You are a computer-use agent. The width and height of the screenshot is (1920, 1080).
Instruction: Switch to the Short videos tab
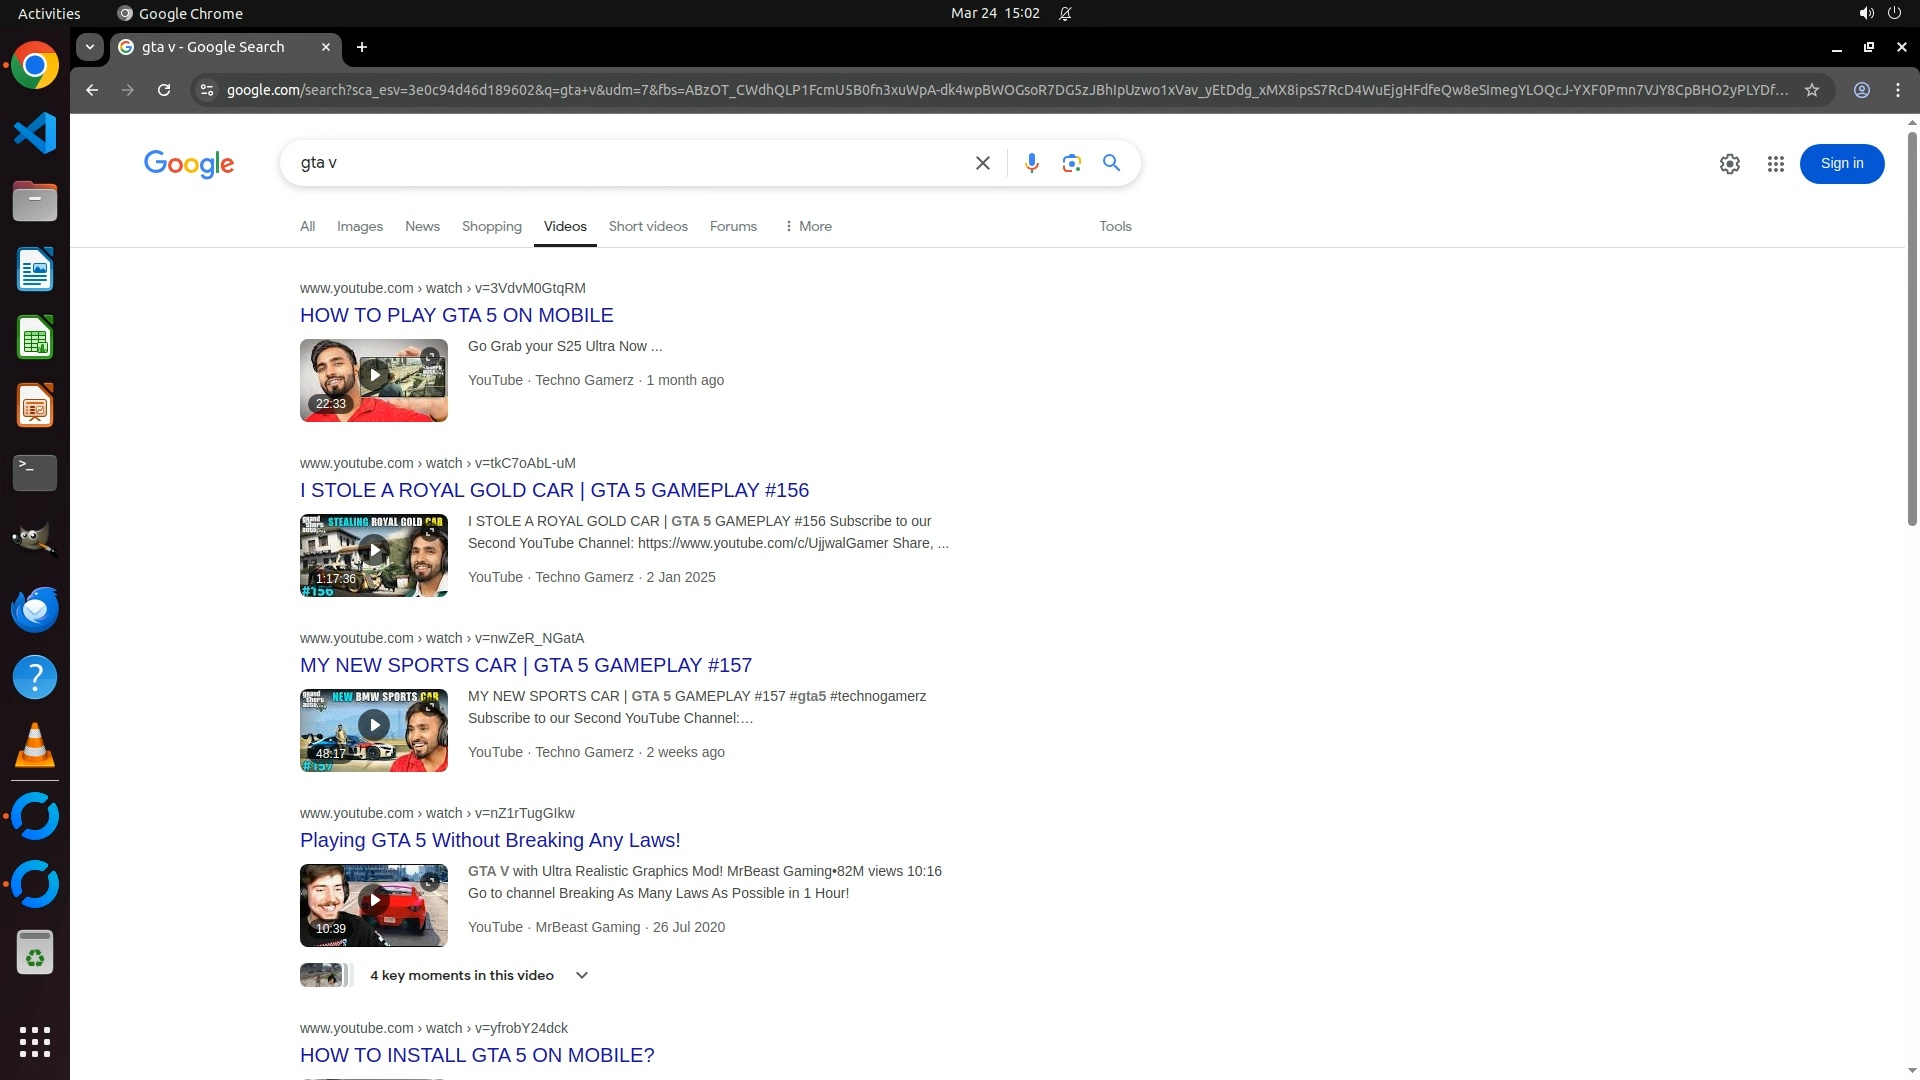click(x=647, y=226)
